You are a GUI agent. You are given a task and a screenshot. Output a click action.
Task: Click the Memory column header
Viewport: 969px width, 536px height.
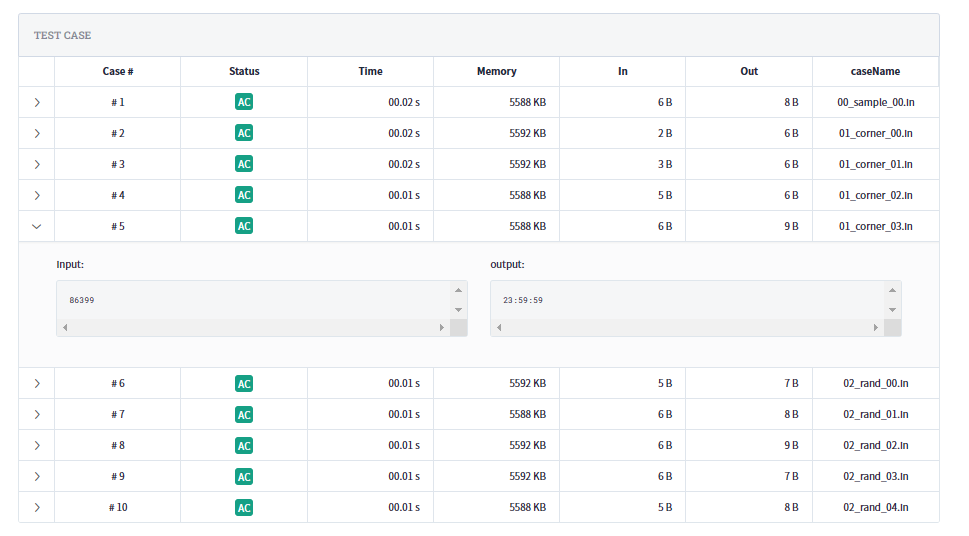[x=496, y=71]
